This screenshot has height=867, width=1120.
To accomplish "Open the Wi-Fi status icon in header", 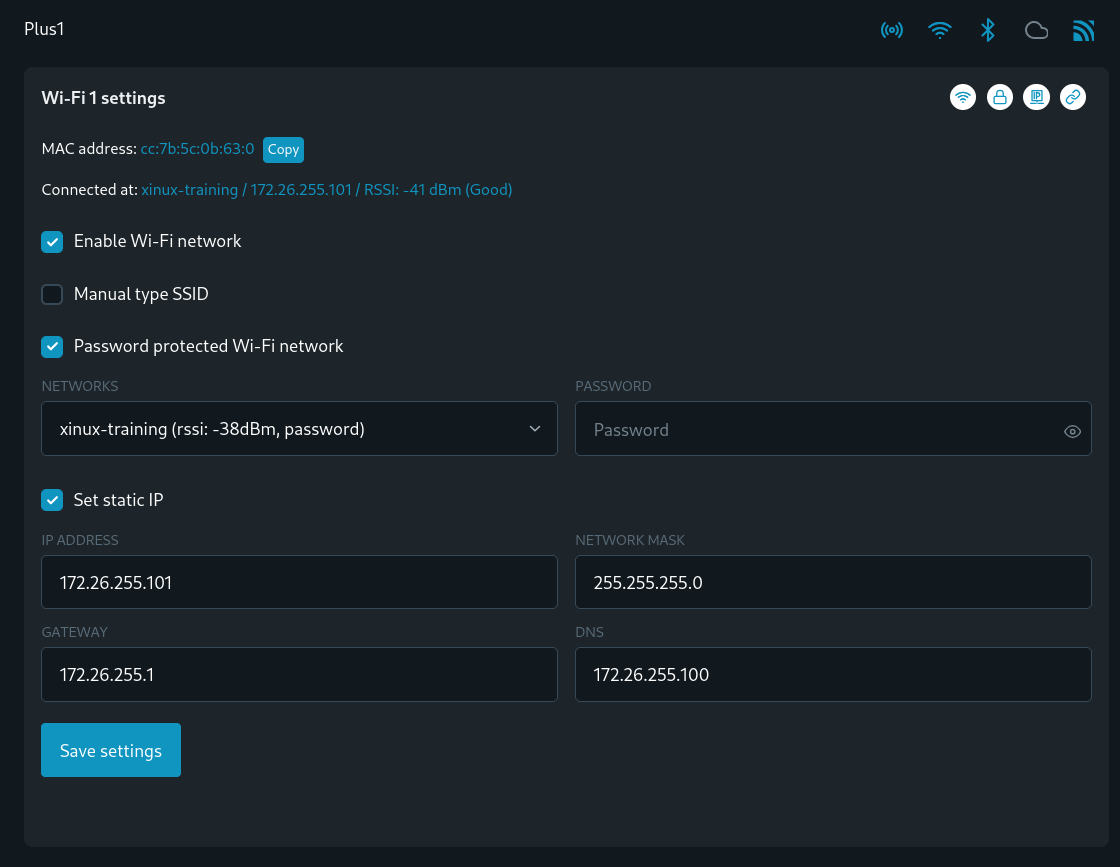I will click(939, 30).
